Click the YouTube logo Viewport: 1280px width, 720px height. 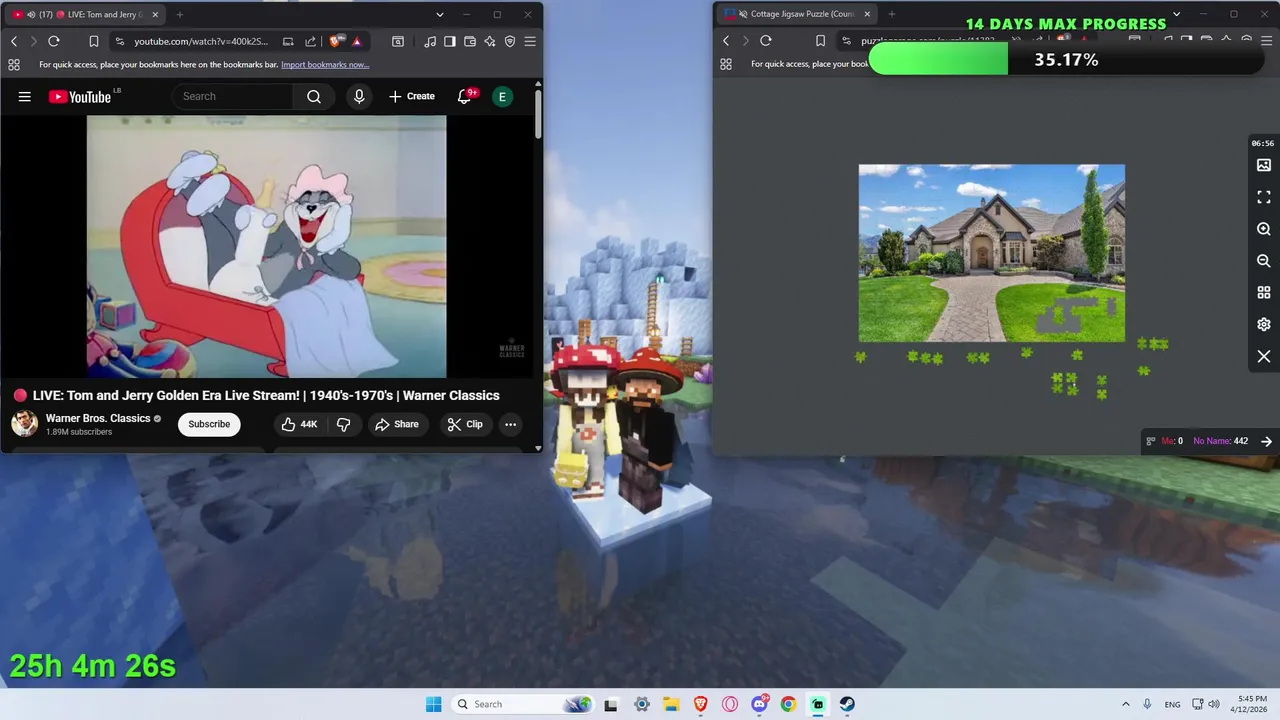[80, 97]
